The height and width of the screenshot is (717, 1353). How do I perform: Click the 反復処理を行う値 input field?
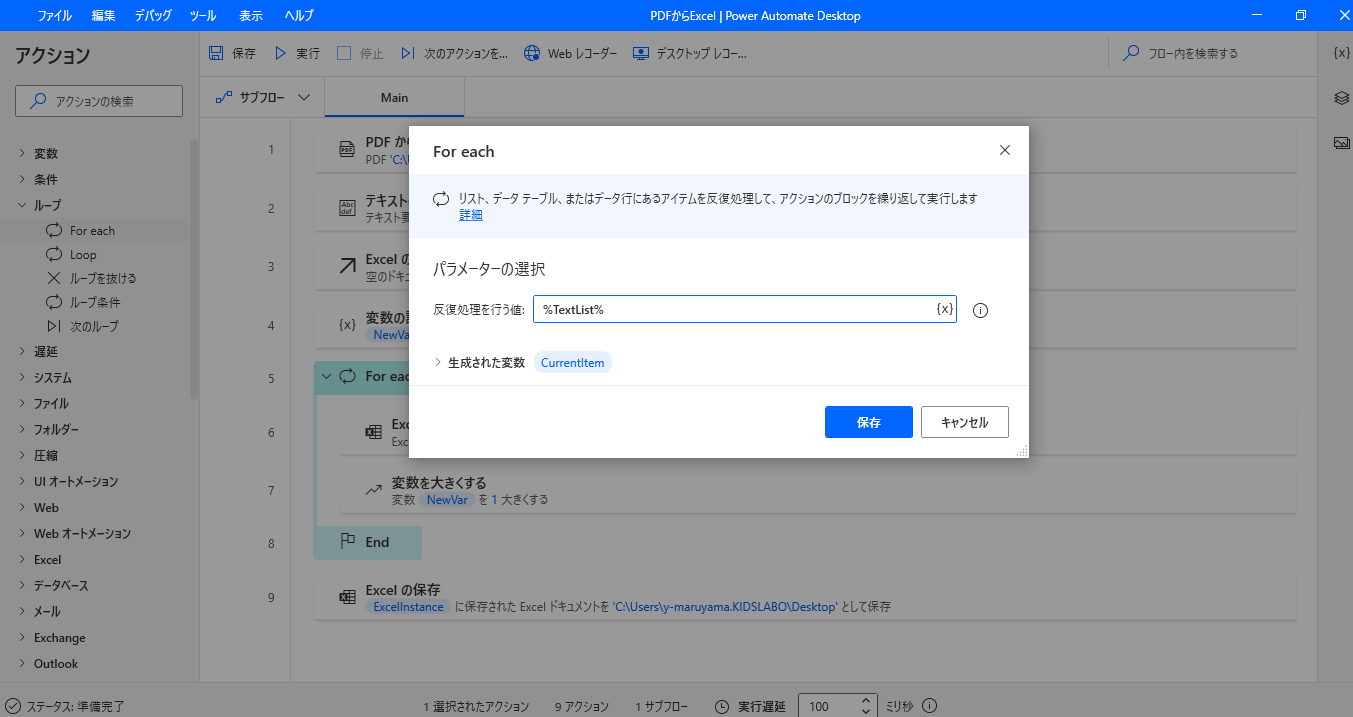pos(745,309)
